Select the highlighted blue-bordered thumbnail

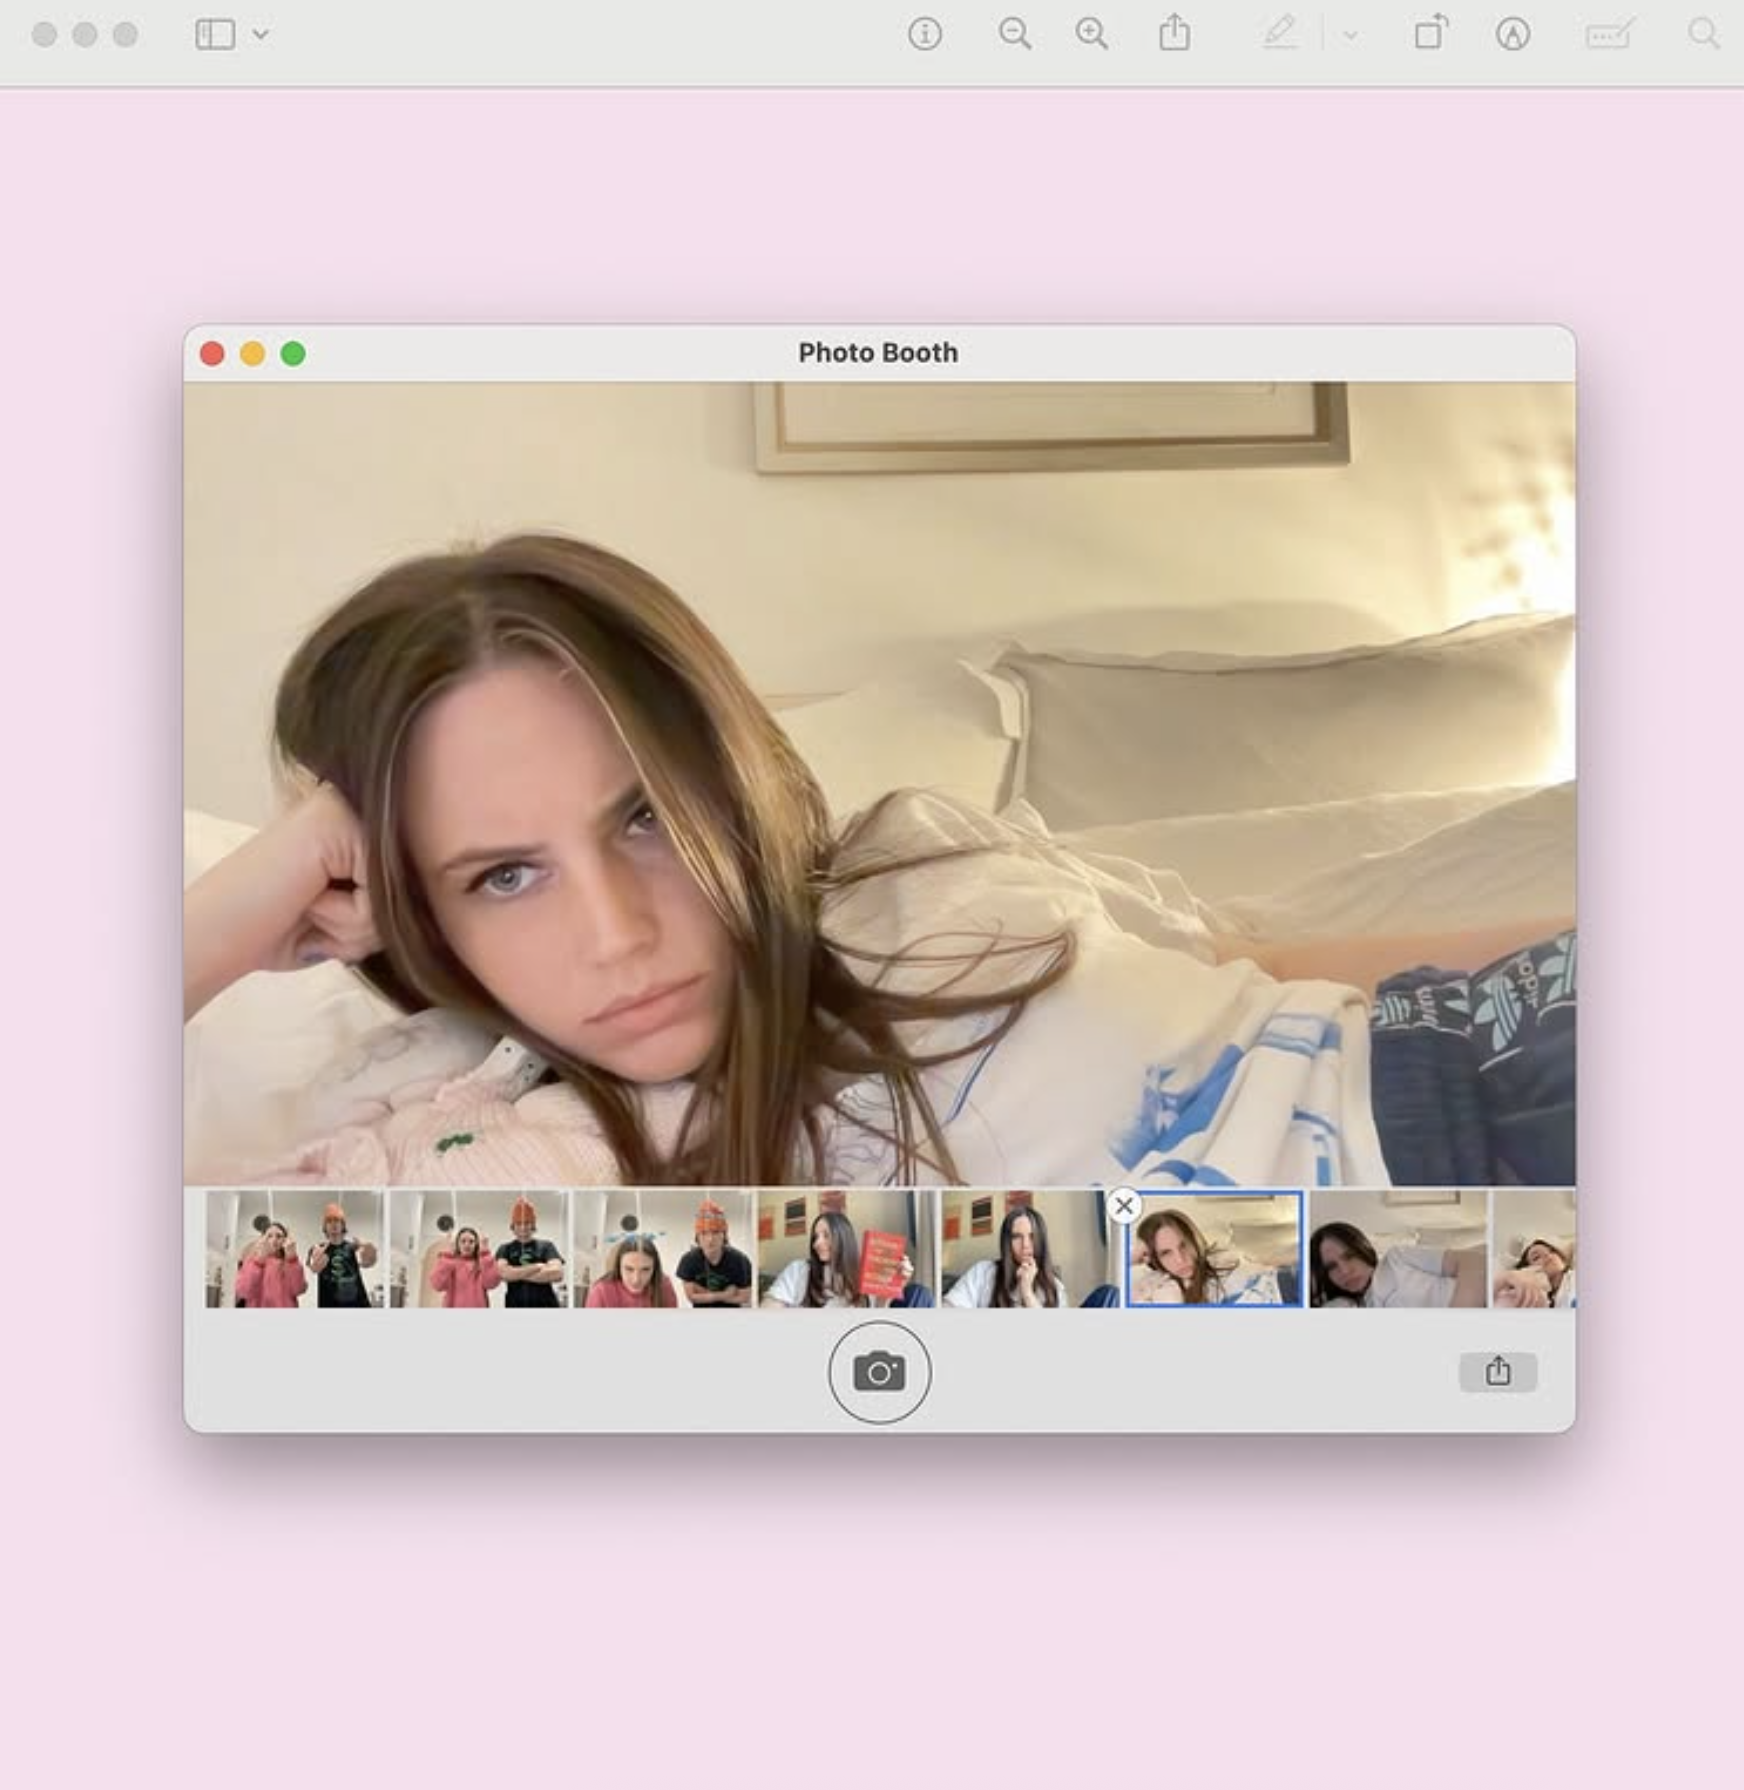1215,1248
